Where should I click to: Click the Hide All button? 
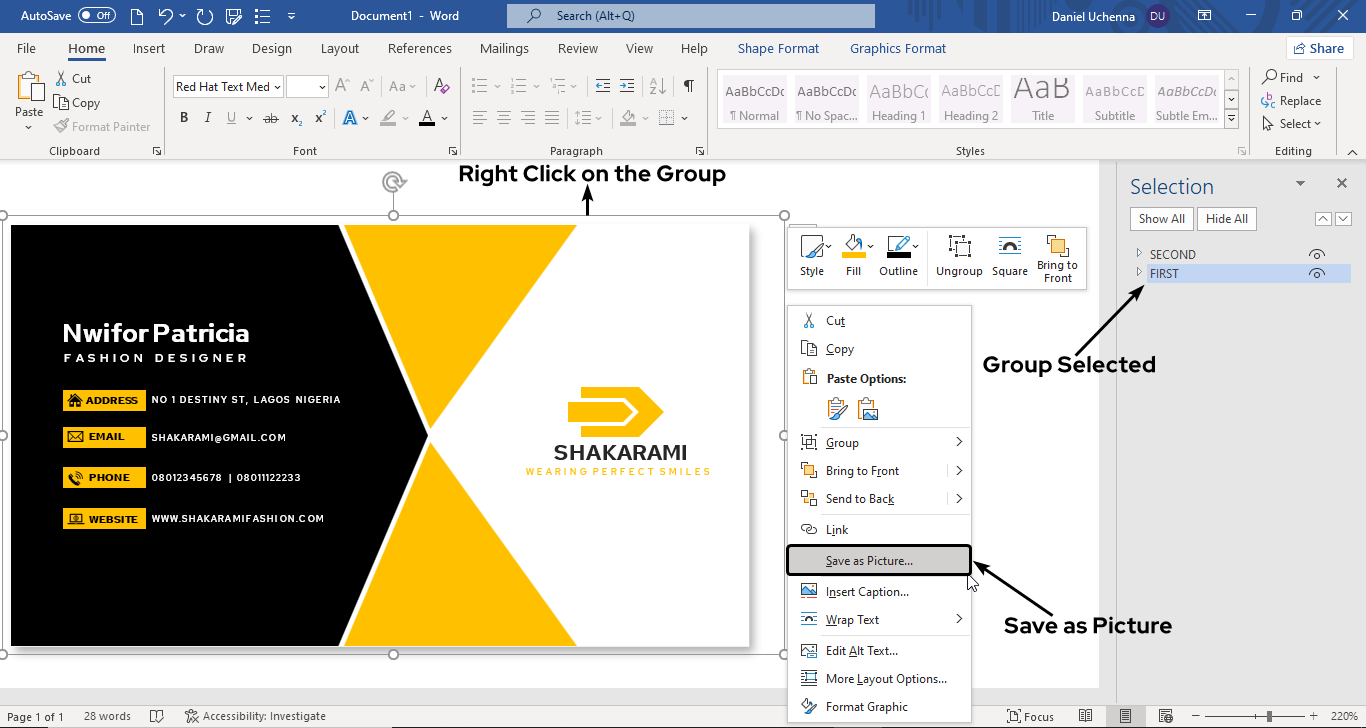tap(1226, 219)
